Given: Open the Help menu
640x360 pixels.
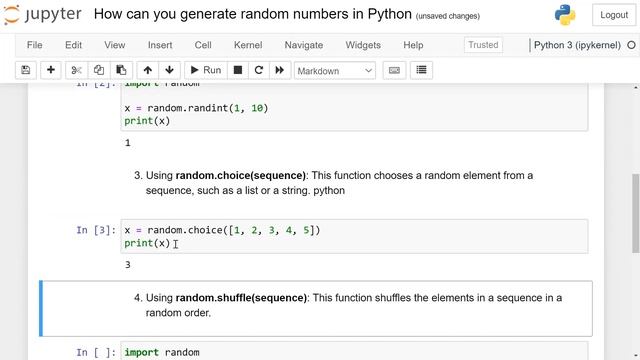Looking at the screenshot, I should click(x=413, y=45).
